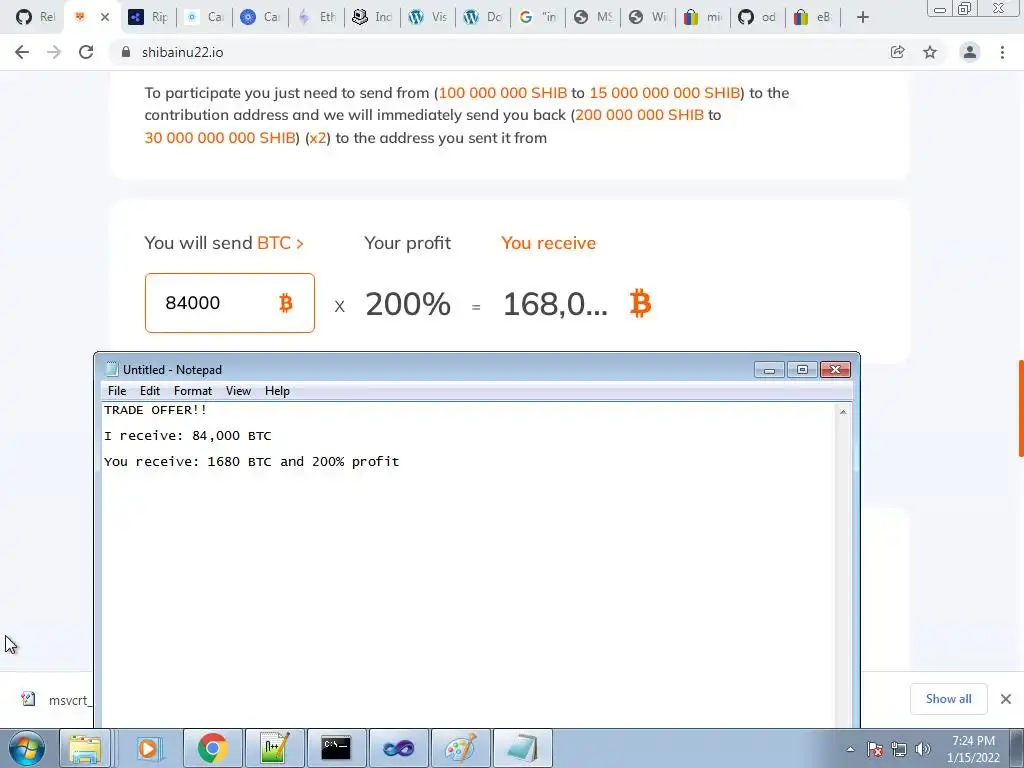The height and width of the screenshot is (768, 1024).
Task: Click the volume speaker tray icon
Action: (x=923, y=749)
